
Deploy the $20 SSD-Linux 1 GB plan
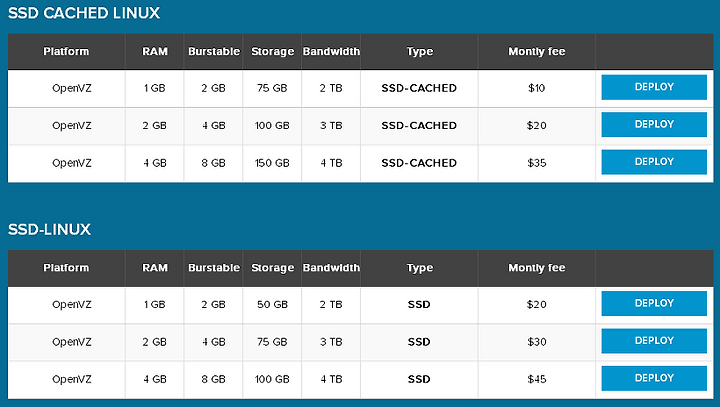pyautogui.click(x=654, y=304)
